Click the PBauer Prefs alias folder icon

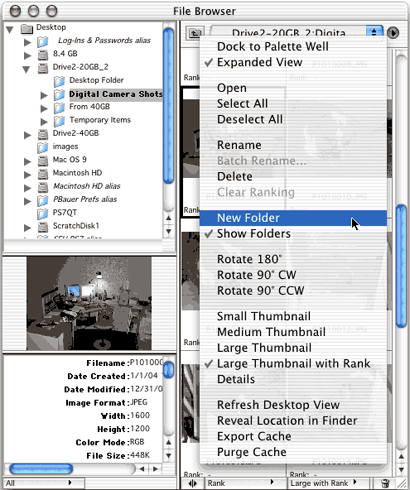(x=43, y=200)
